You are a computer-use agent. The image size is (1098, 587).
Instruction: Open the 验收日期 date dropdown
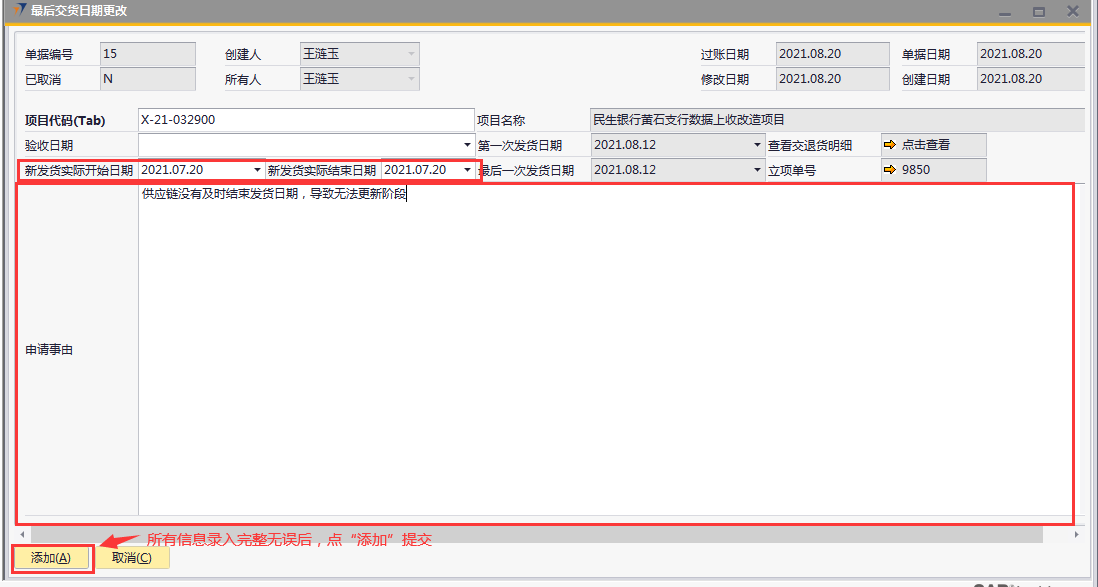(467, 145)
